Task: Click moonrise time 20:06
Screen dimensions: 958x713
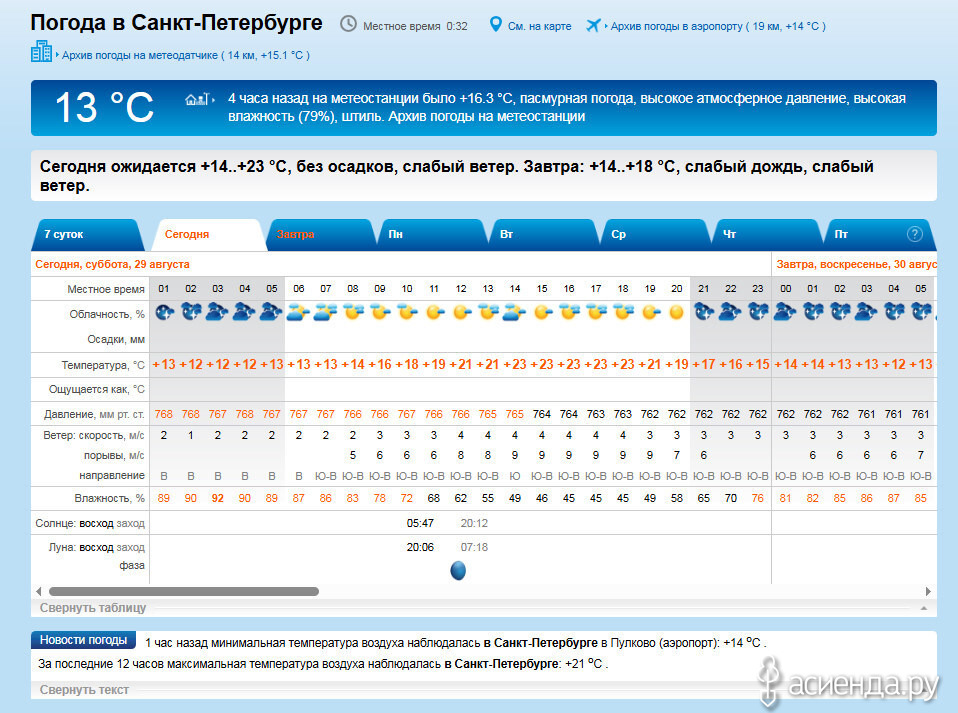Action: pos(420,547)
